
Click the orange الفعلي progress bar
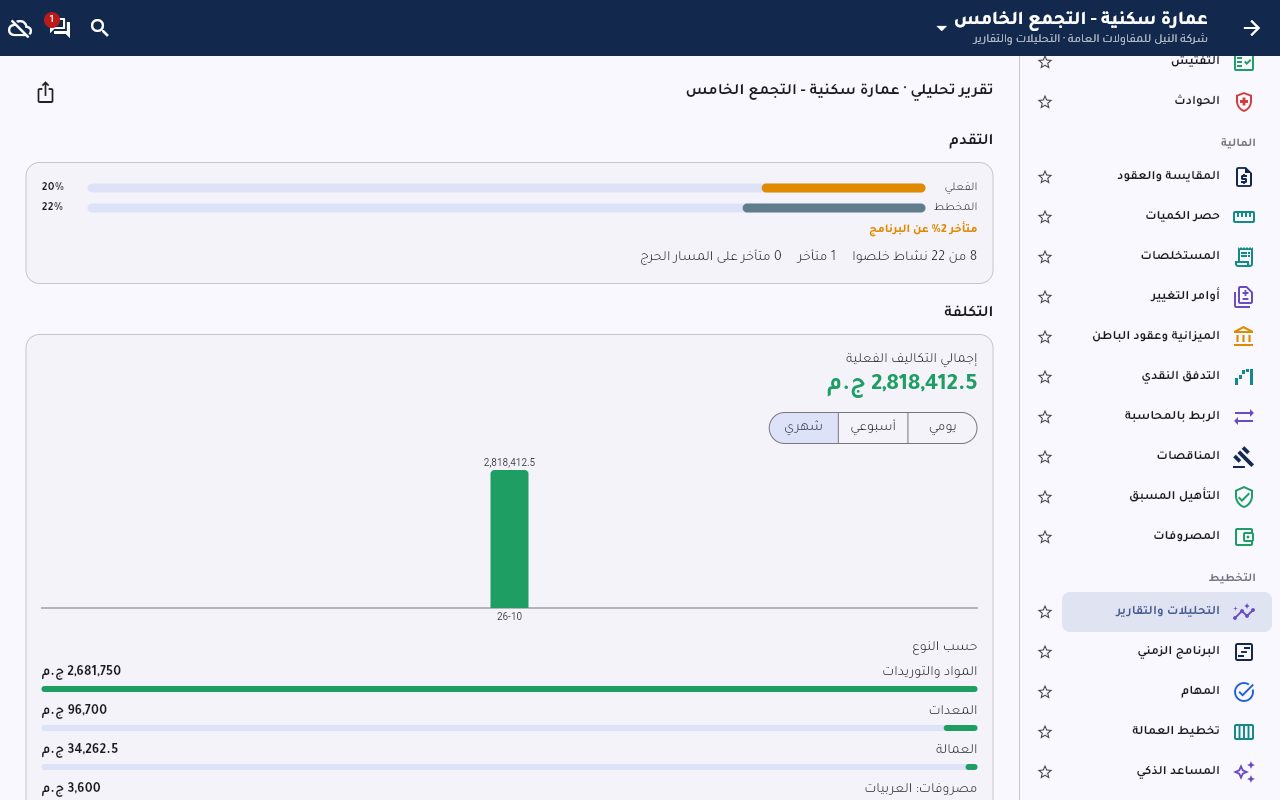(x=843, y=188)
